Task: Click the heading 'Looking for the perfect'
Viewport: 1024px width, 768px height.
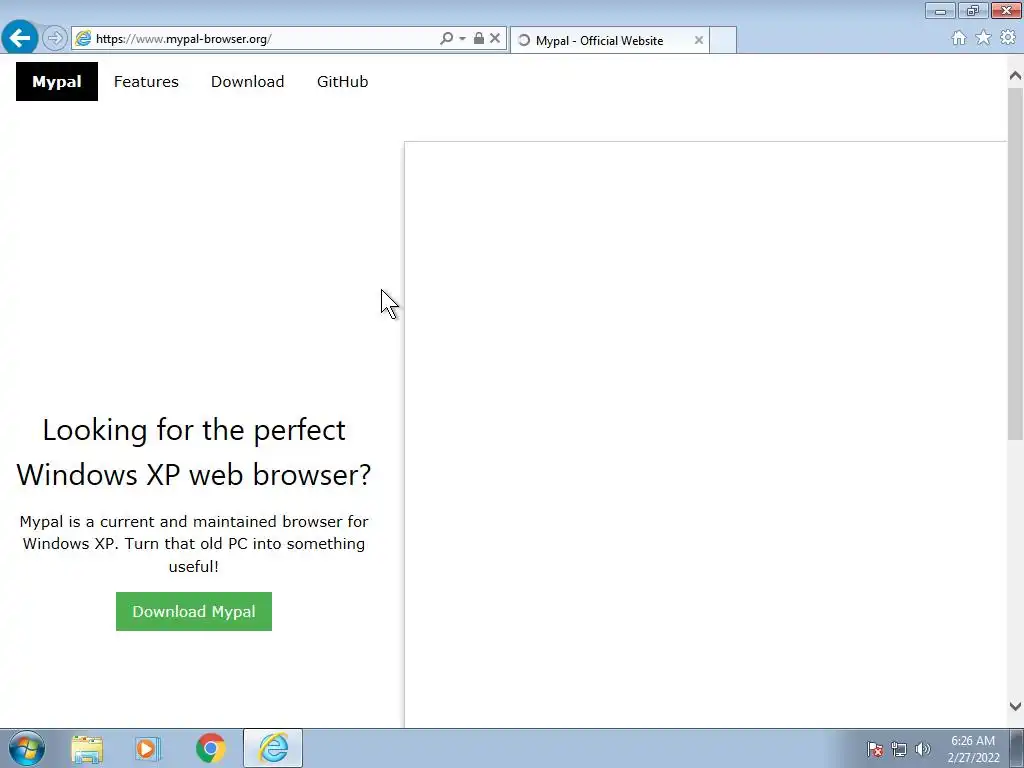Action: pos(194,430)
